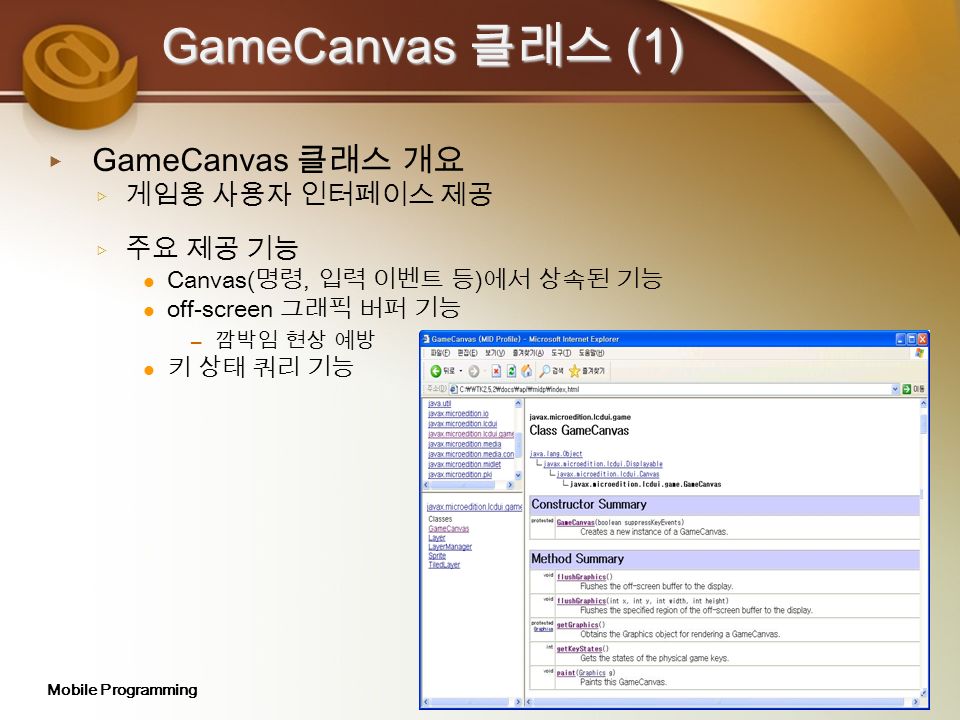Click the Windows flag logo in the menu bar

pos(919,353)
